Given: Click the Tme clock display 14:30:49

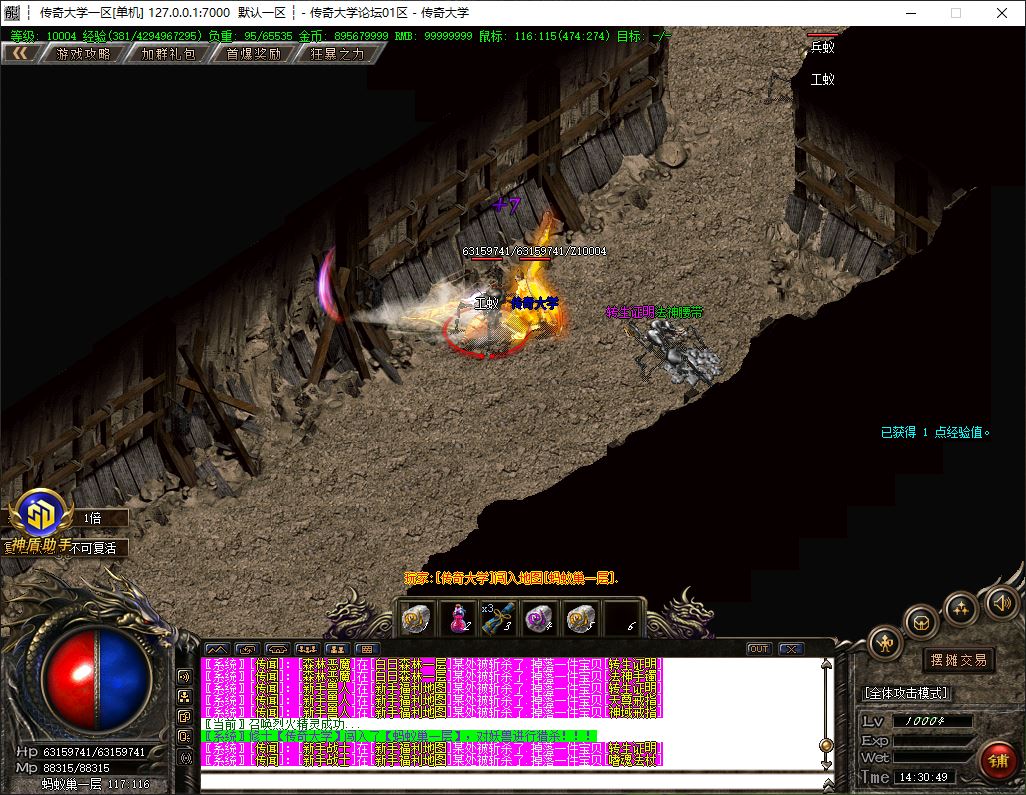Looking at the screenshot, I should 923,777.
